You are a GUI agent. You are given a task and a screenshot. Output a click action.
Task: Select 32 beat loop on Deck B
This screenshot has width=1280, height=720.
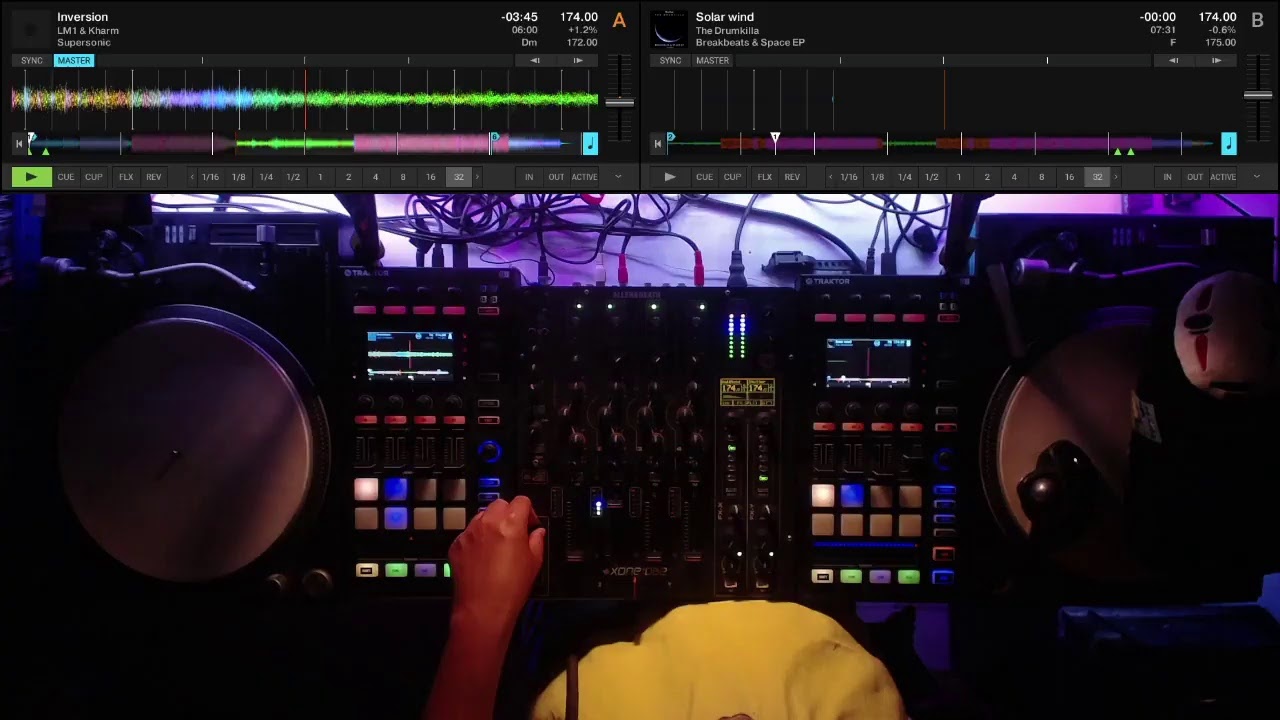click(1097, 177)
